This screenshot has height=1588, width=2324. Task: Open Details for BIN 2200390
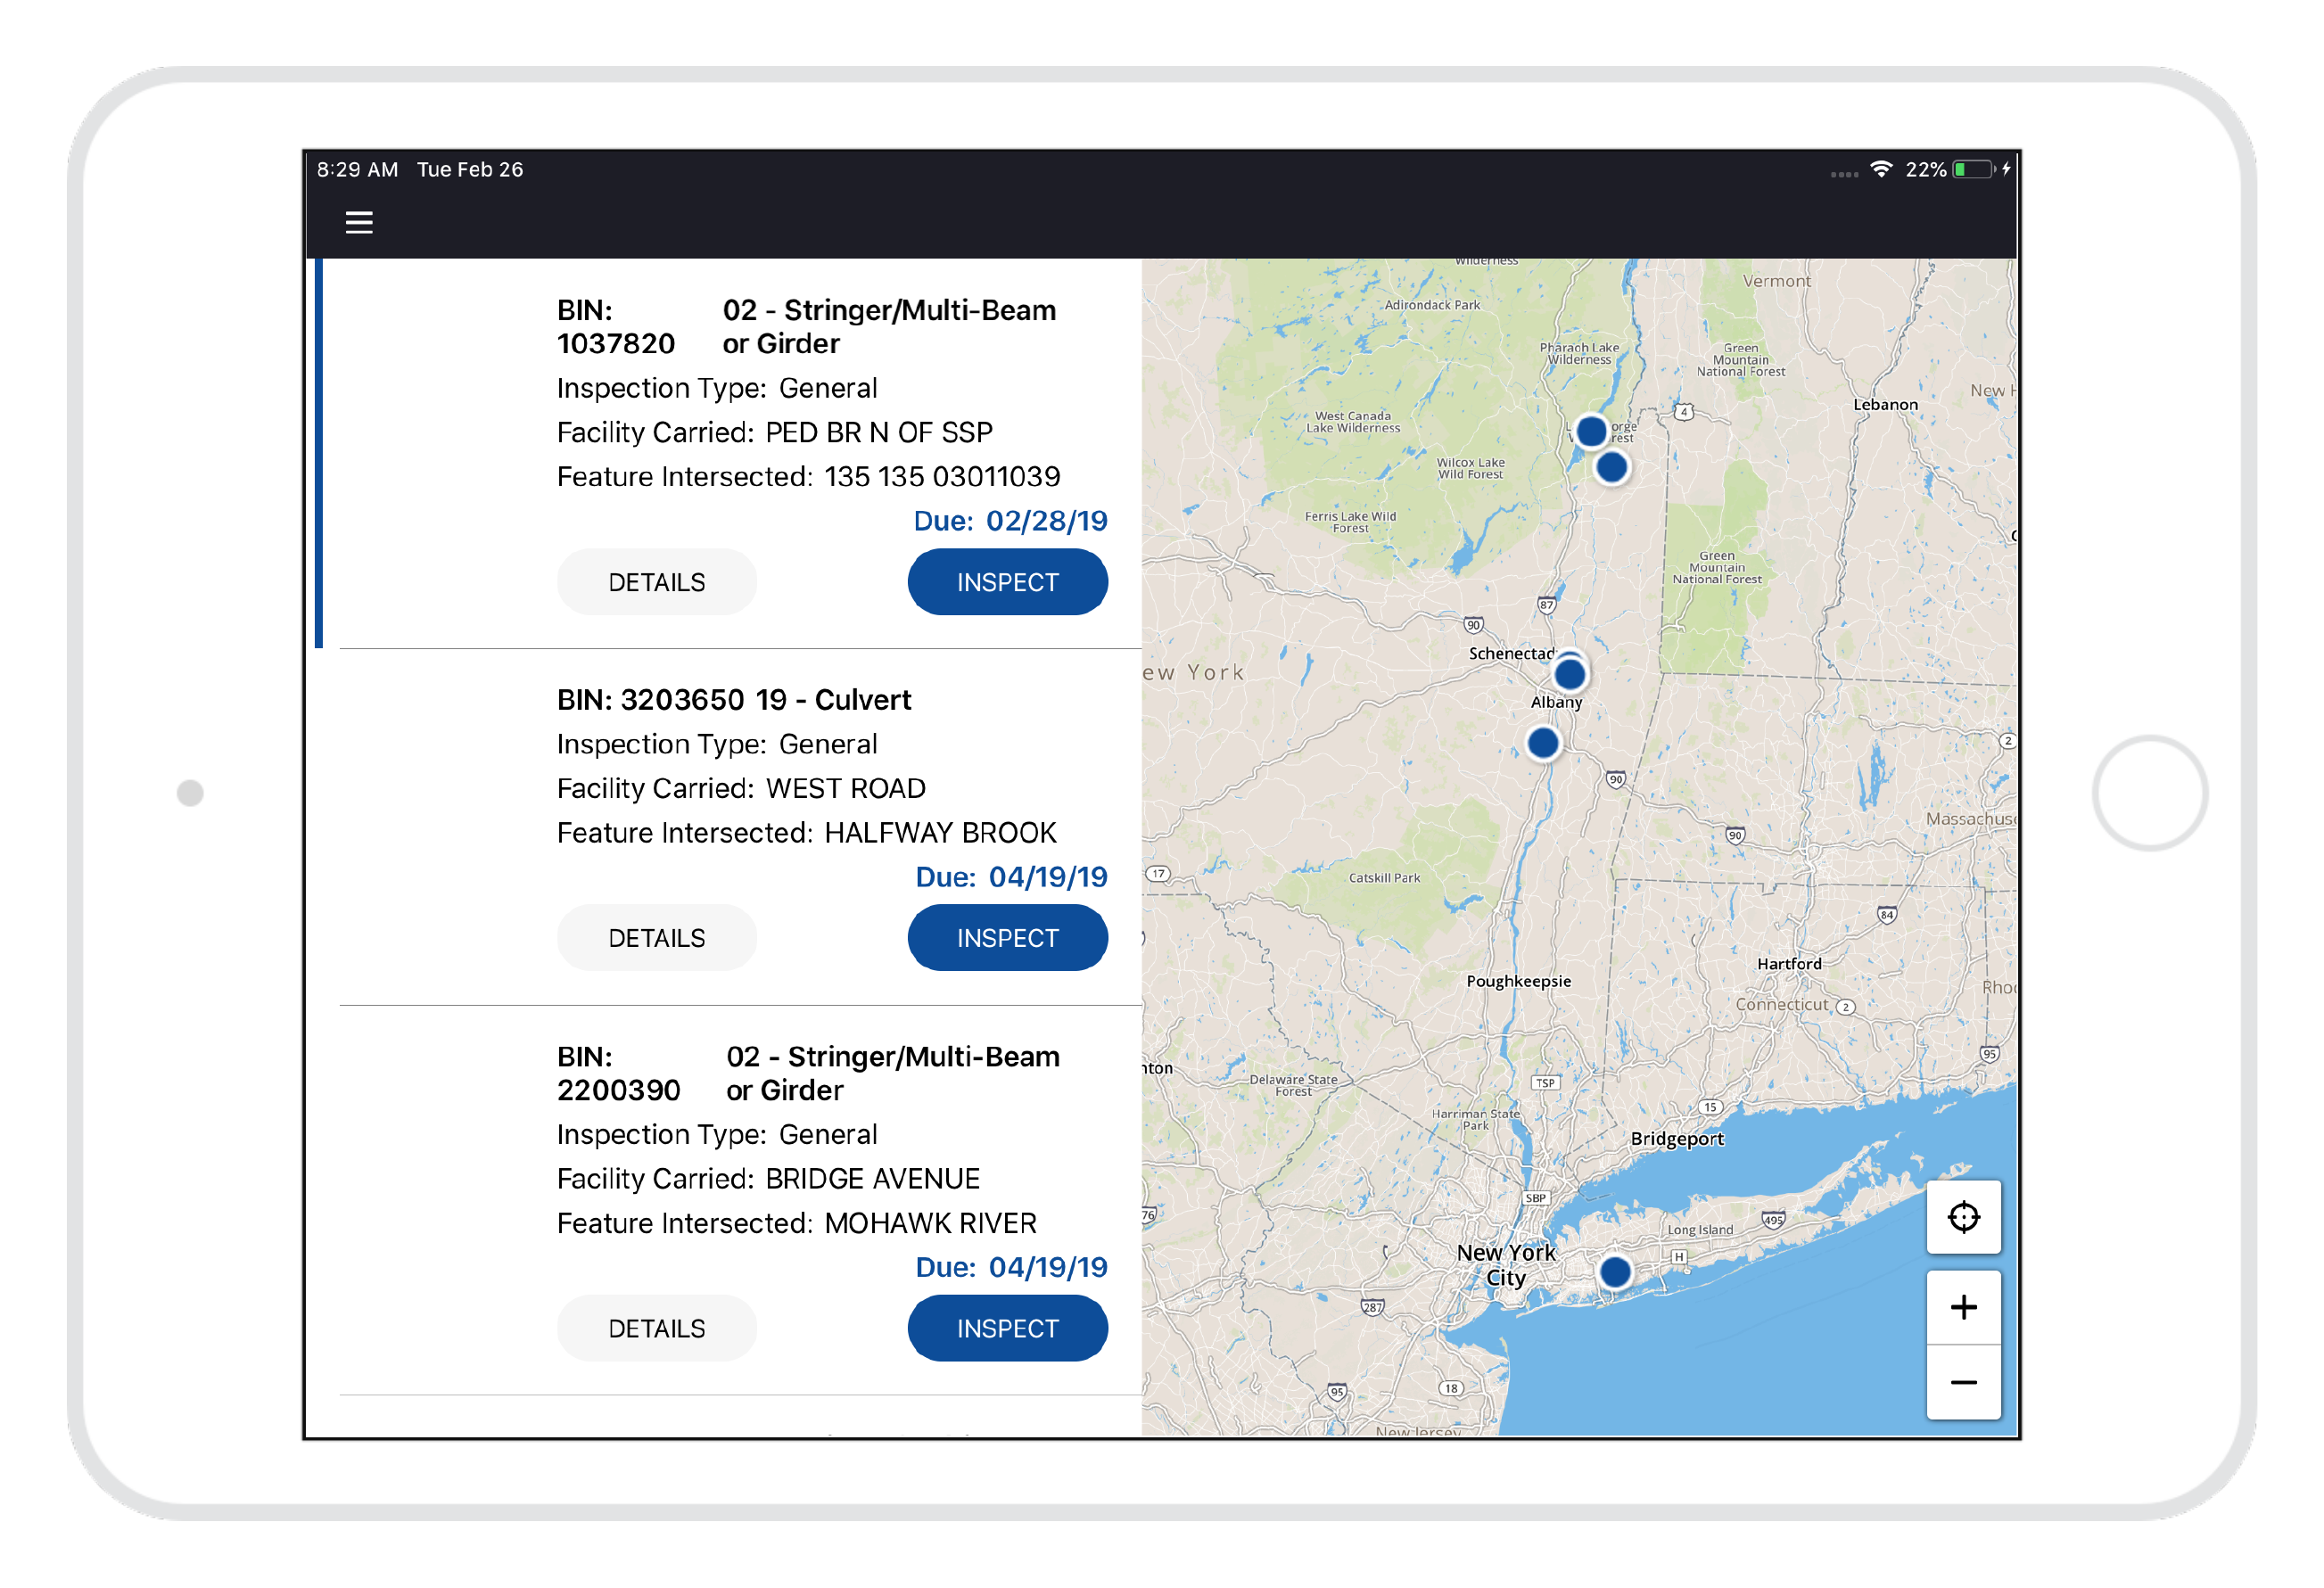656,1328
